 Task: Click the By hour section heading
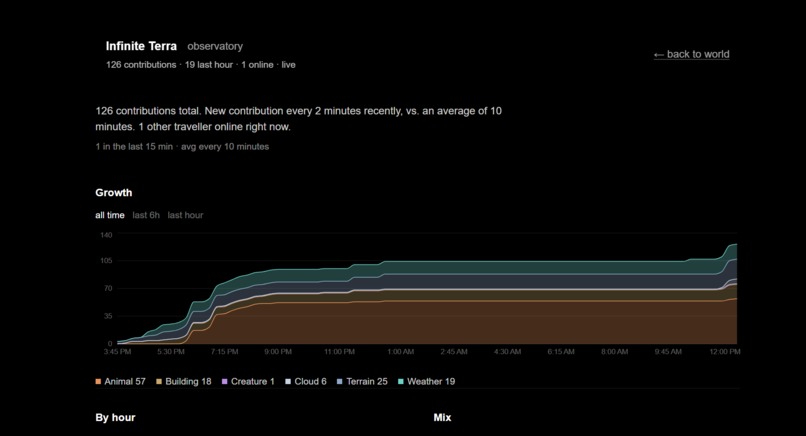(115, 417)
